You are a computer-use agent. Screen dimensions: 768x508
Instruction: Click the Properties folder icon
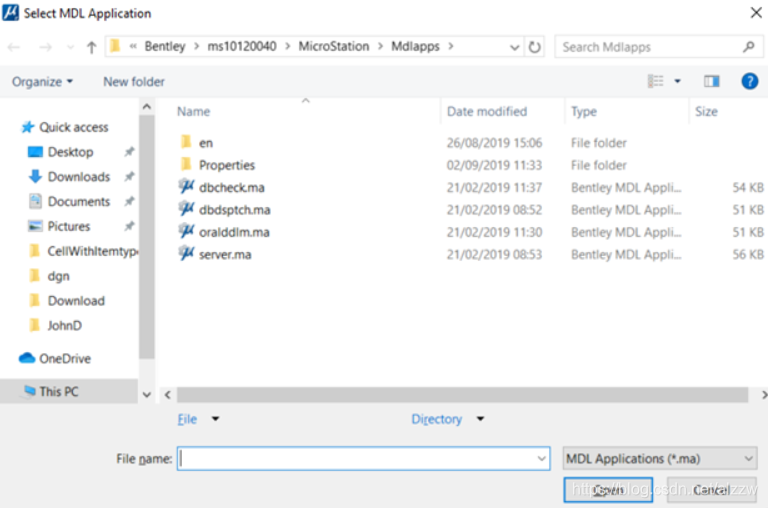186,165
